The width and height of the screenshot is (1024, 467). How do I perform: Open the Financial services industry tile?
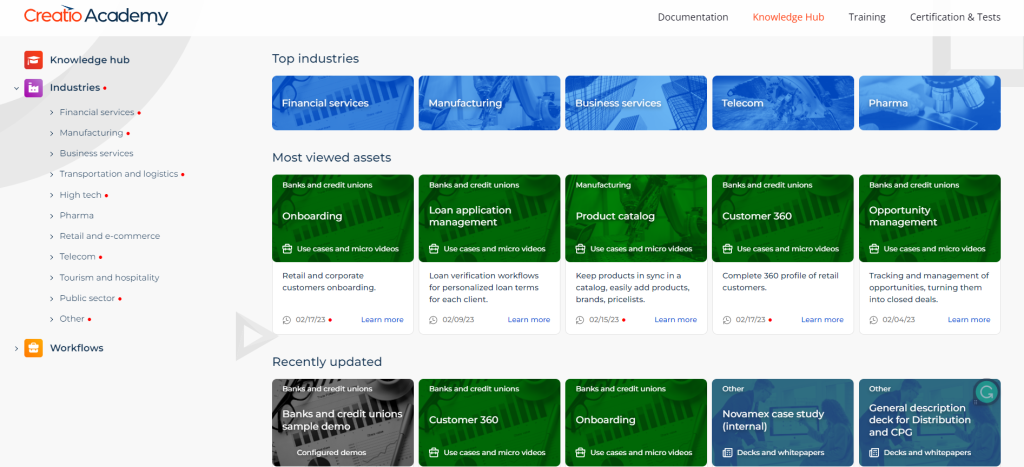(x=343, y=103)
